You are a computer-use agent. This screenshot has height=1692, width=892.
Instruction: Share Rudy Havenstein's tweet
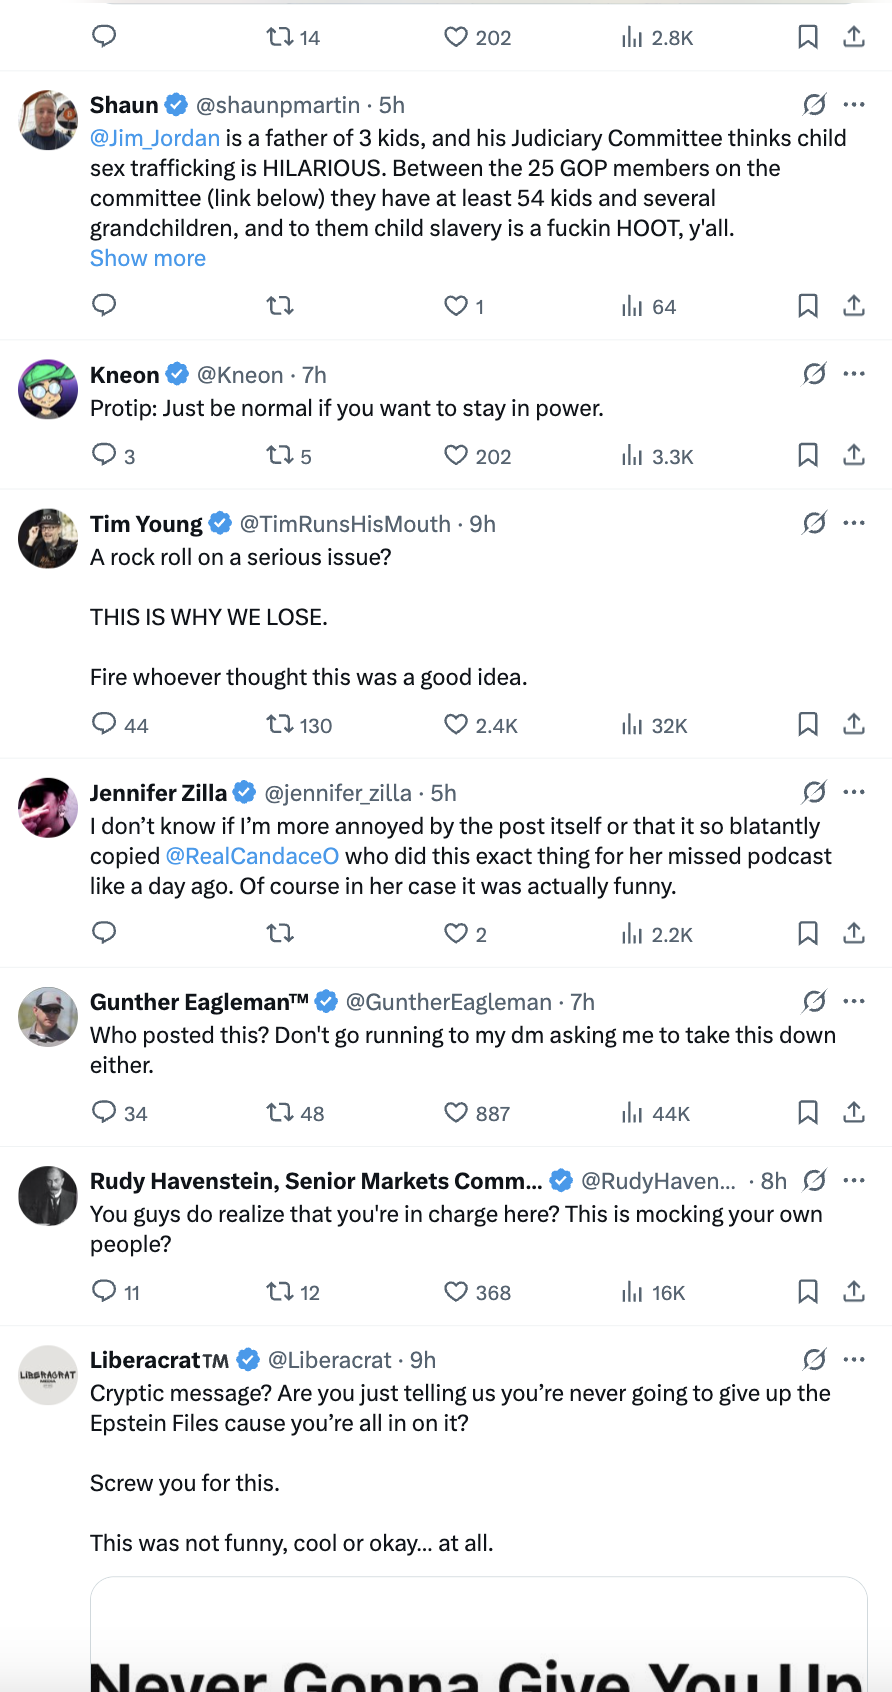point(854,1291)
